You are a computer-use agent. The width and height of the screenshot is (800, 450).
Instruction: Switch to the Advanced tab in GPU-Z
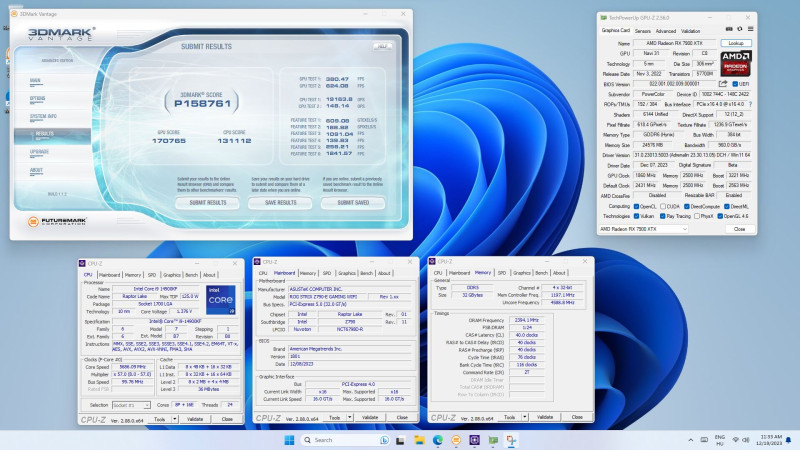tap(665, 31)
